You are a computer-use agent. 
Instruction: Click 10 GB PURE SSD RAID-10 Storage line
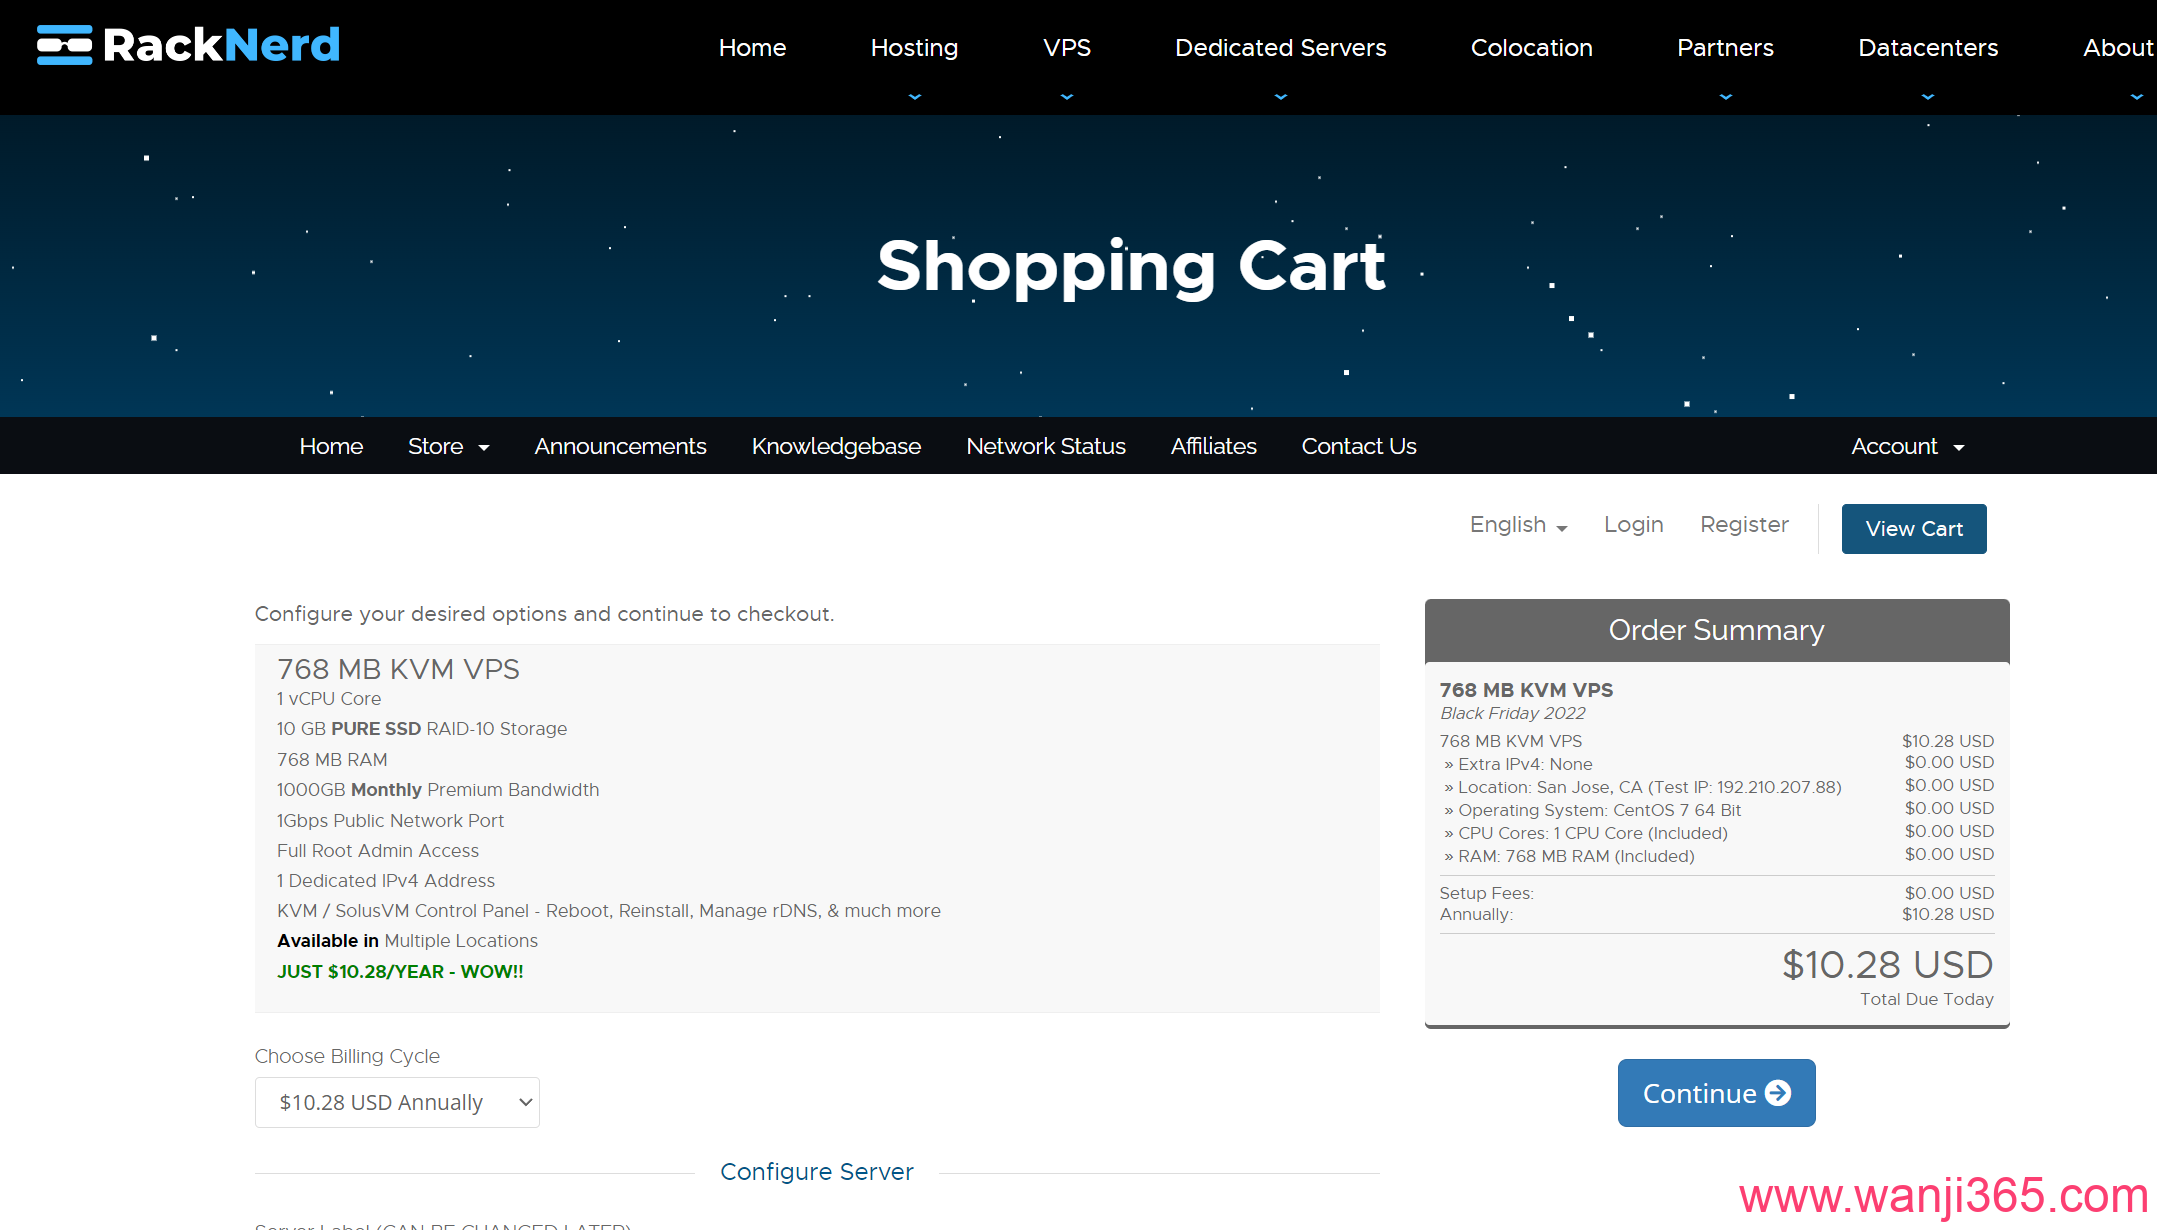pyautogui.click(x=422, y=729)
